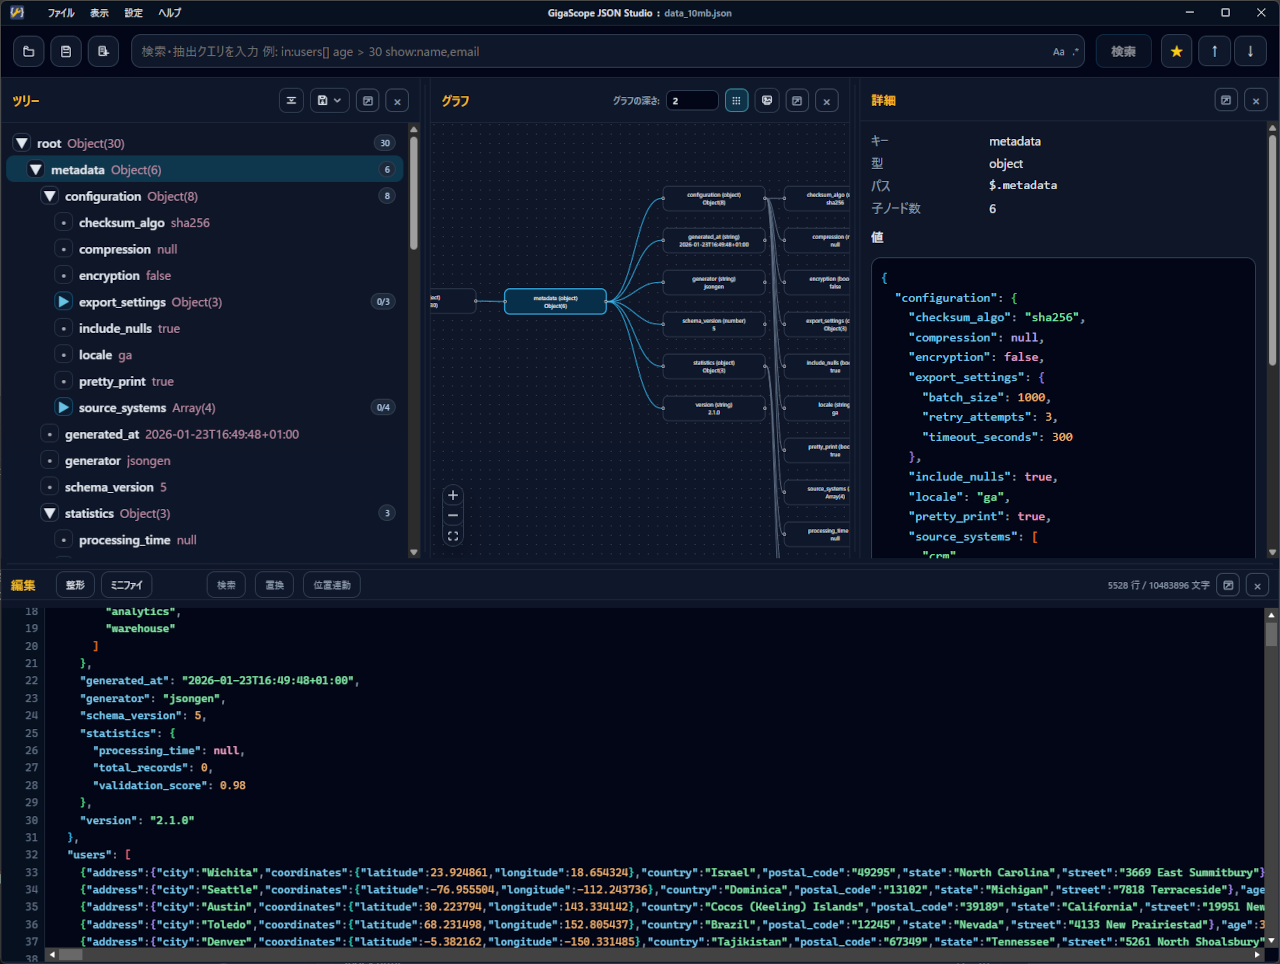Viewport: 1280px width, 964px height.
Task: Jump to next match with down arrow
Action: [x=1250, y=51]
